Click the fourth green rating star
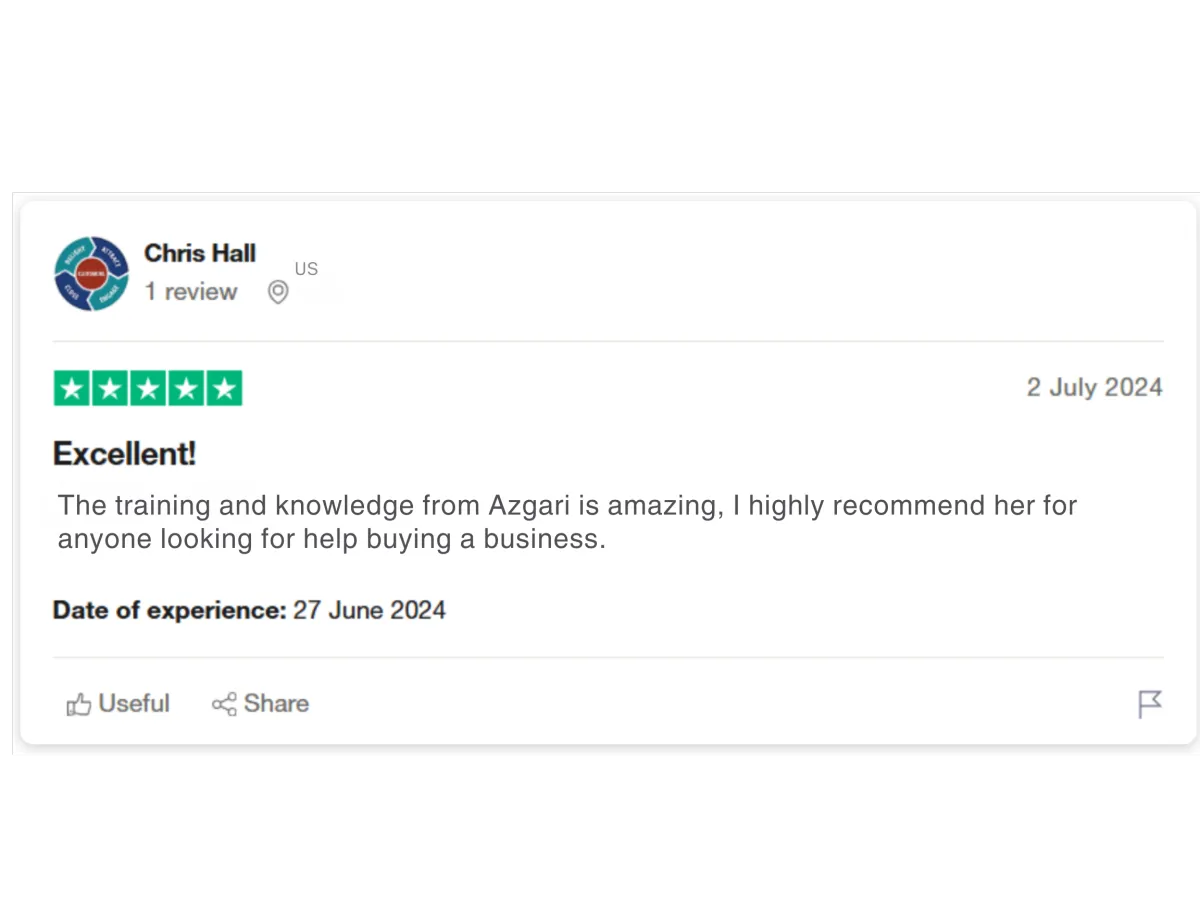1200x900 pixels. [186, 388]
